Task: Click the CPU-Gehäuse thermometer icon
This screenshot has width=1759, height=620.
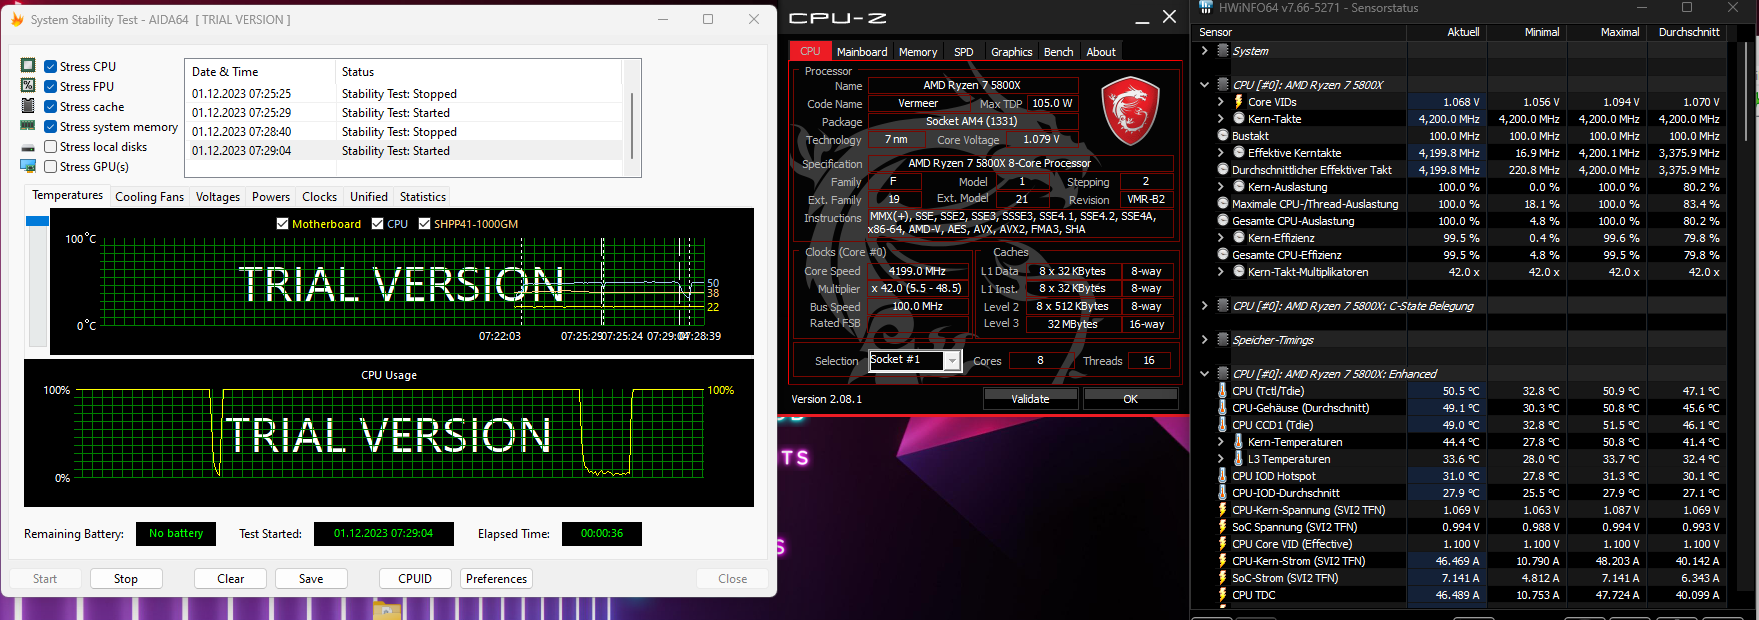Action: point(1223,408)
